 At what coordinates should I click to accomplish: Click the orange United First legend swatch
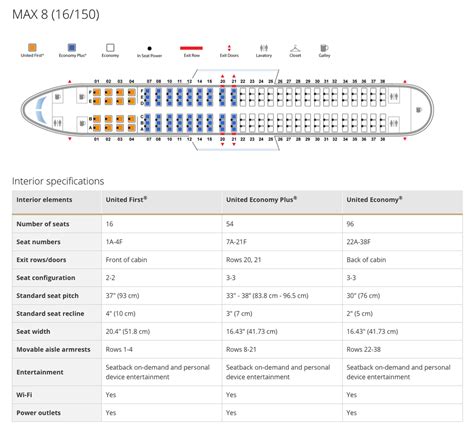pos(32,48)
